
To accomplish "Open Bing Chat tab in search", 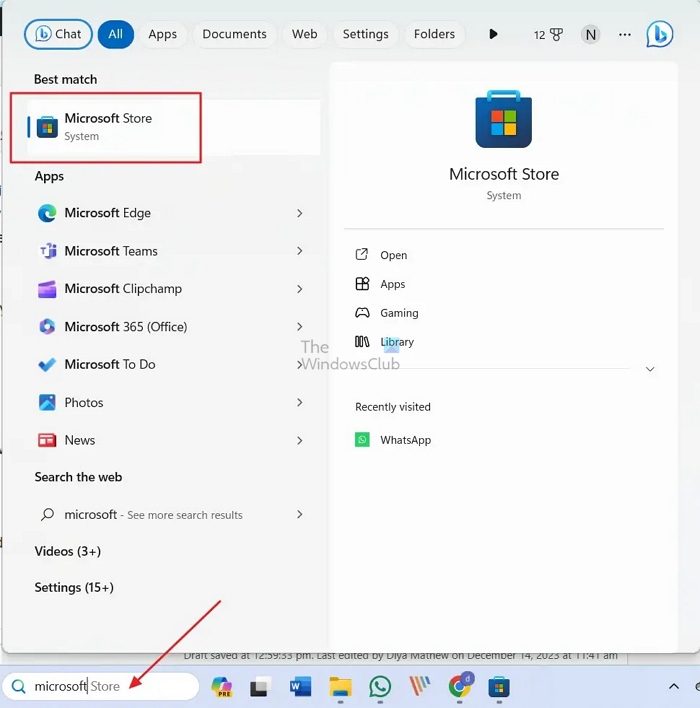I will click(x=58, y=34).
